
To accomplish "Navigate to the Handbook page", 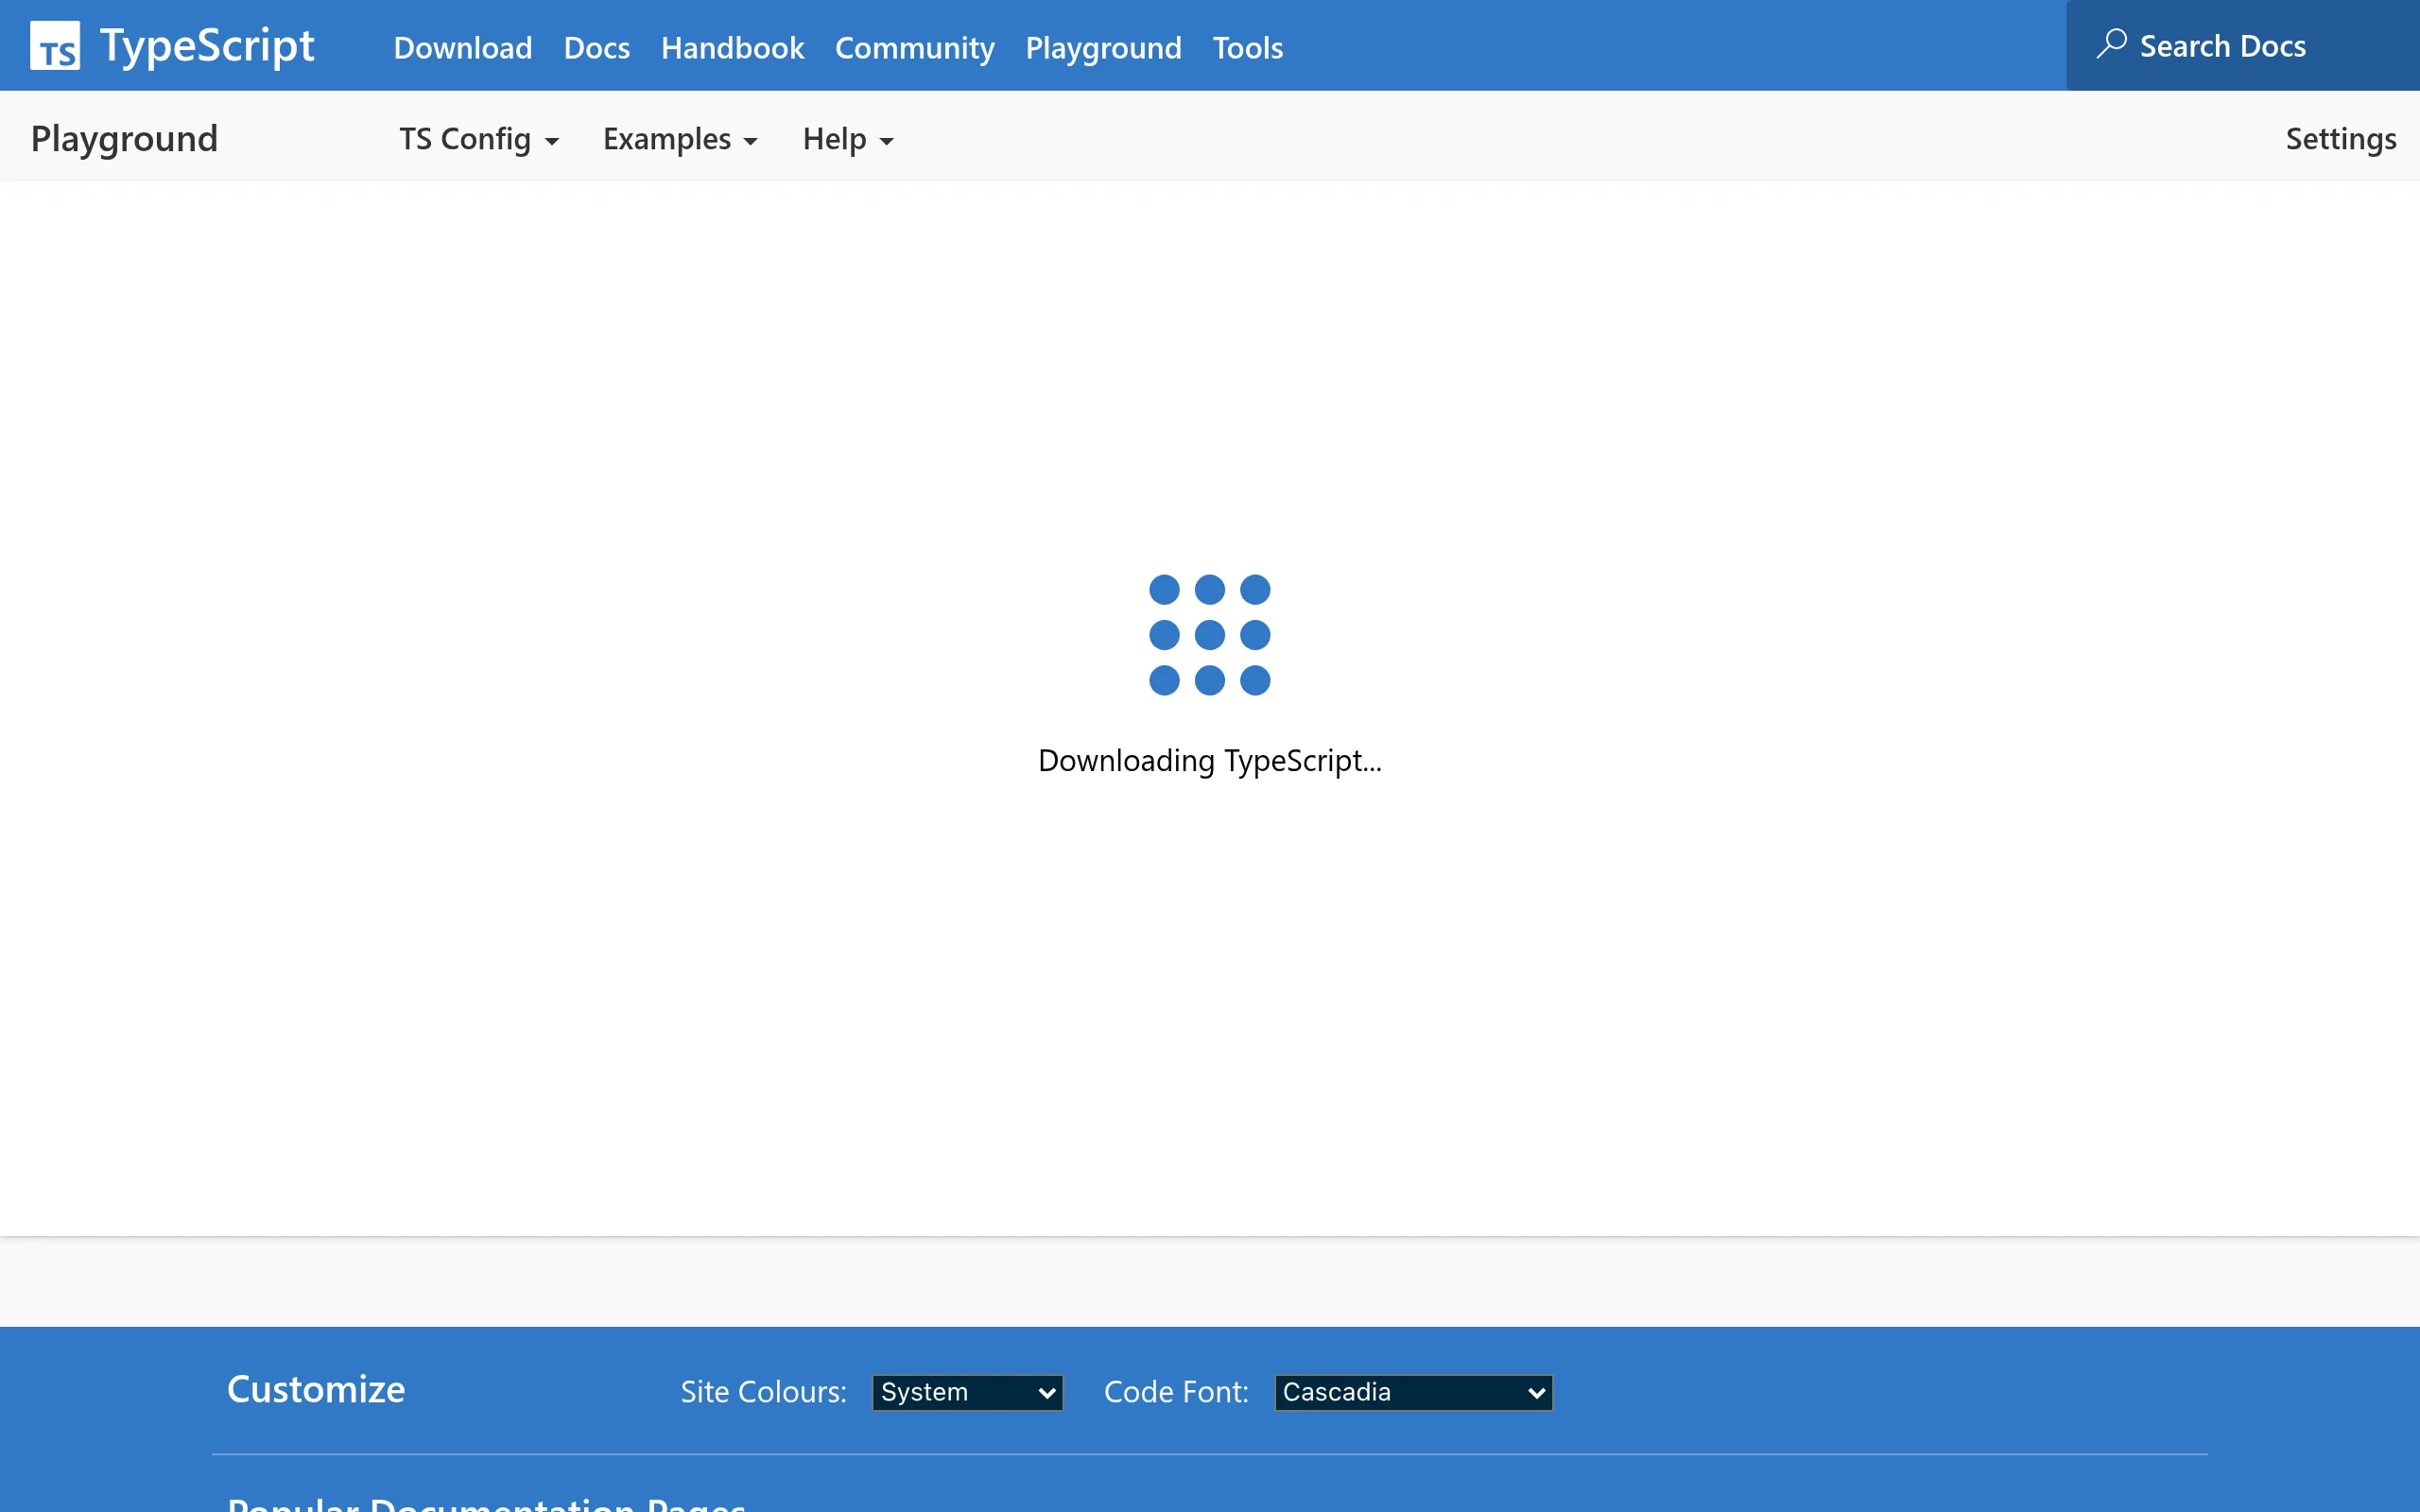I will (x=732, y=47).
